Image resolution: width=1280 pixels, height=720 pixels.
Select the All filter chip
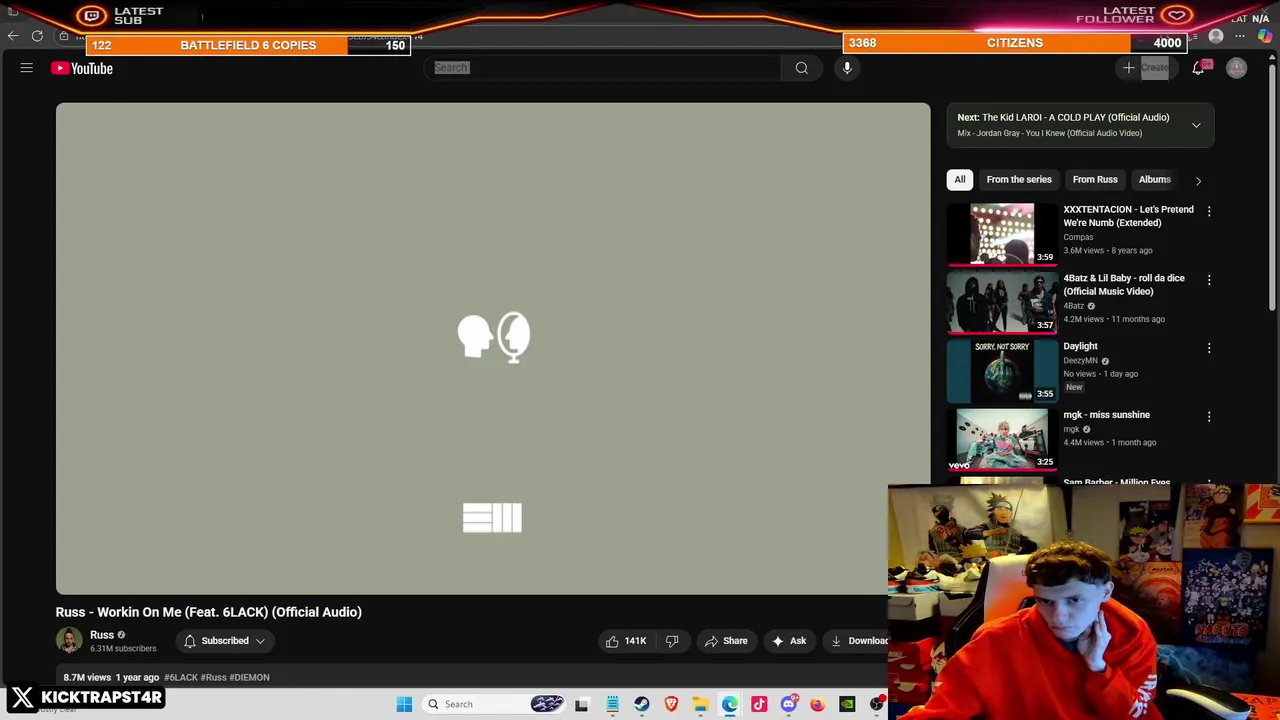[x=960, y=179]
